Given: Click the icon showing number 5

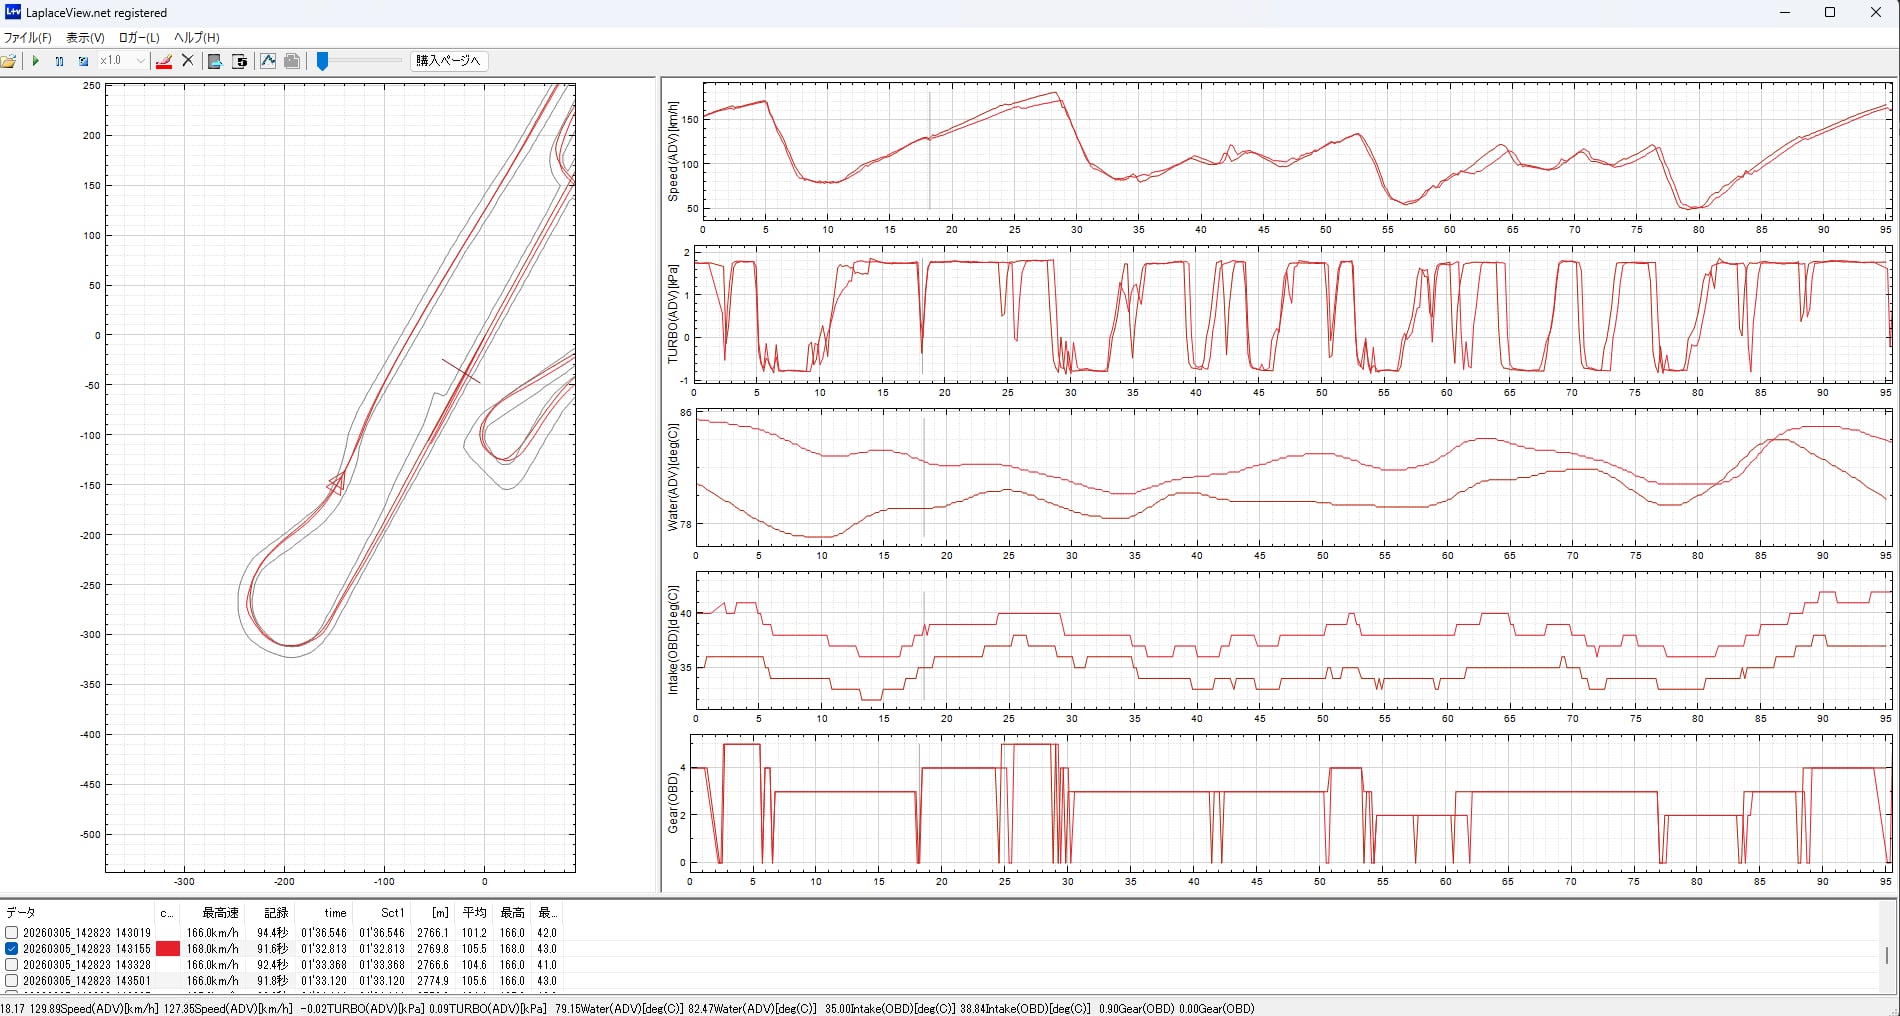Looking at the screenshot, I should pyautogui.click(x=240, y=61).
